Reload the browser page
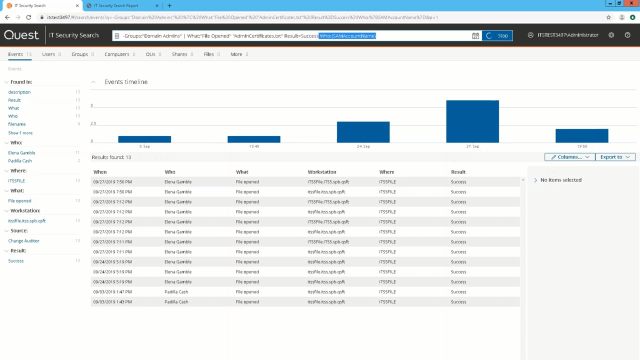 pyautogui.click(x=29, y=17)
